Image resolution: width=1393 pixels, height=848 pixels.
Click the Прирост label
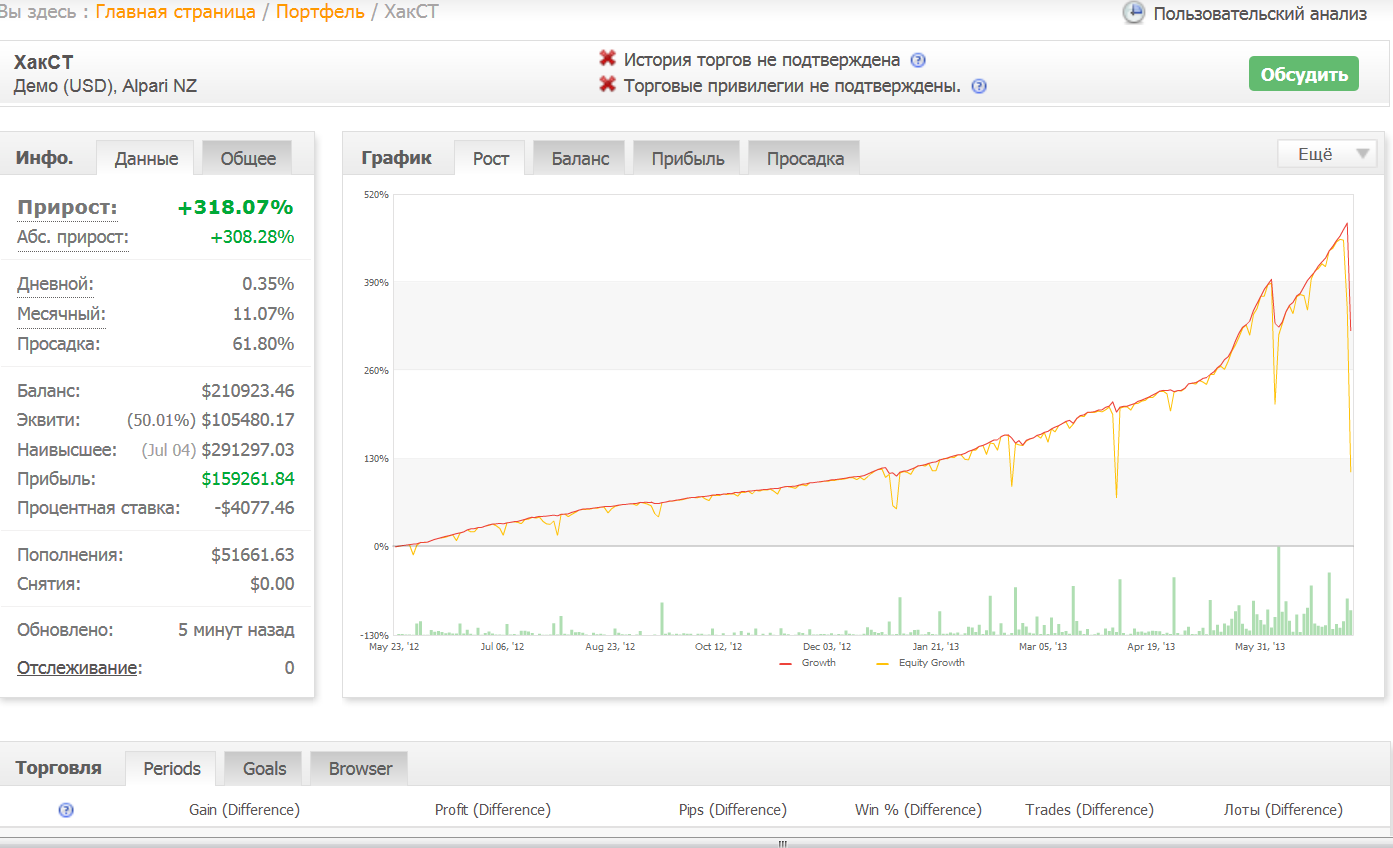[67, 207]
